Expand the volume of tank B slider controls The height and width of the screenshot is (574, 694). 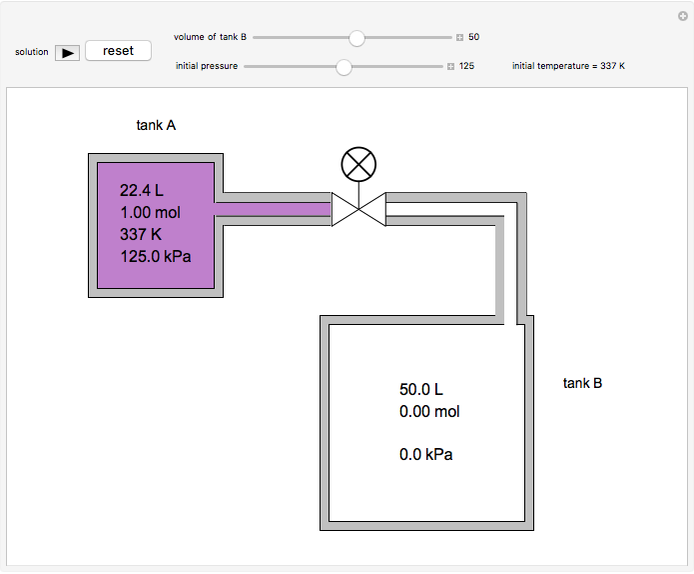(x=460, y=37)
